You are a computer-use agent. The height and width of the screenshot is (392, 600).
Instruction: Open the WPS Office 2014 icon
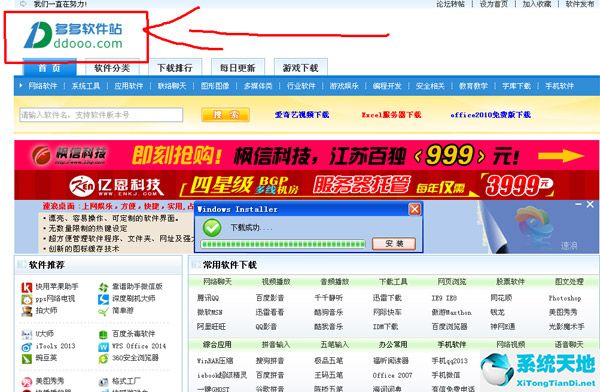point(103,347)
